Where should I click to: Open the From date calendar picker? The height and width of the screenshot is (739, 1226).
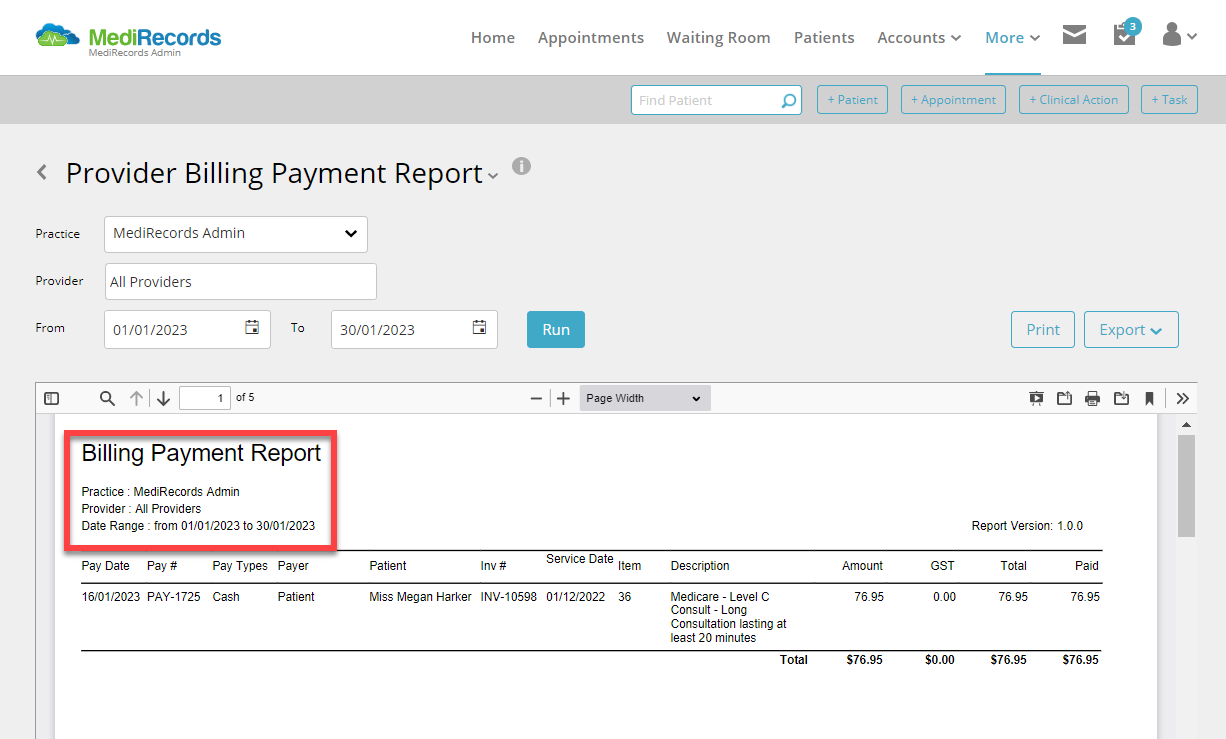[x=252, y=328]
